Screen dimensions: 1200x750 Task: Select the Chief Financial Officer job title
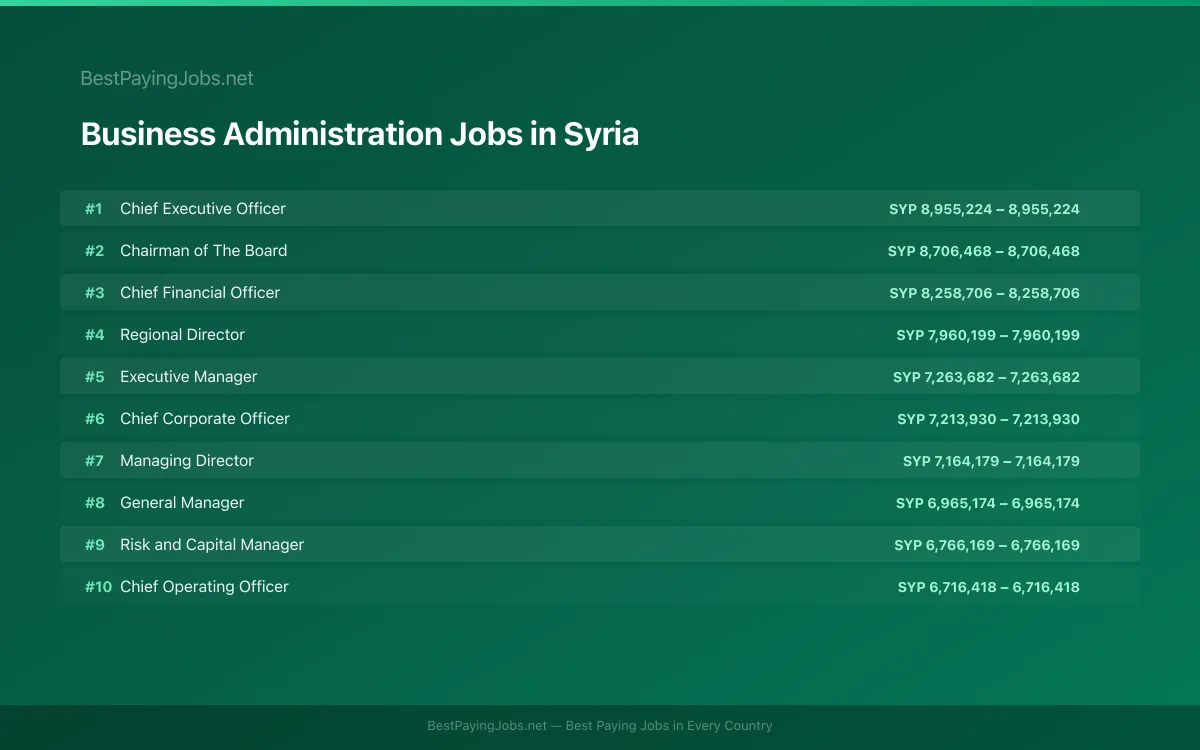tap(200, 292)
